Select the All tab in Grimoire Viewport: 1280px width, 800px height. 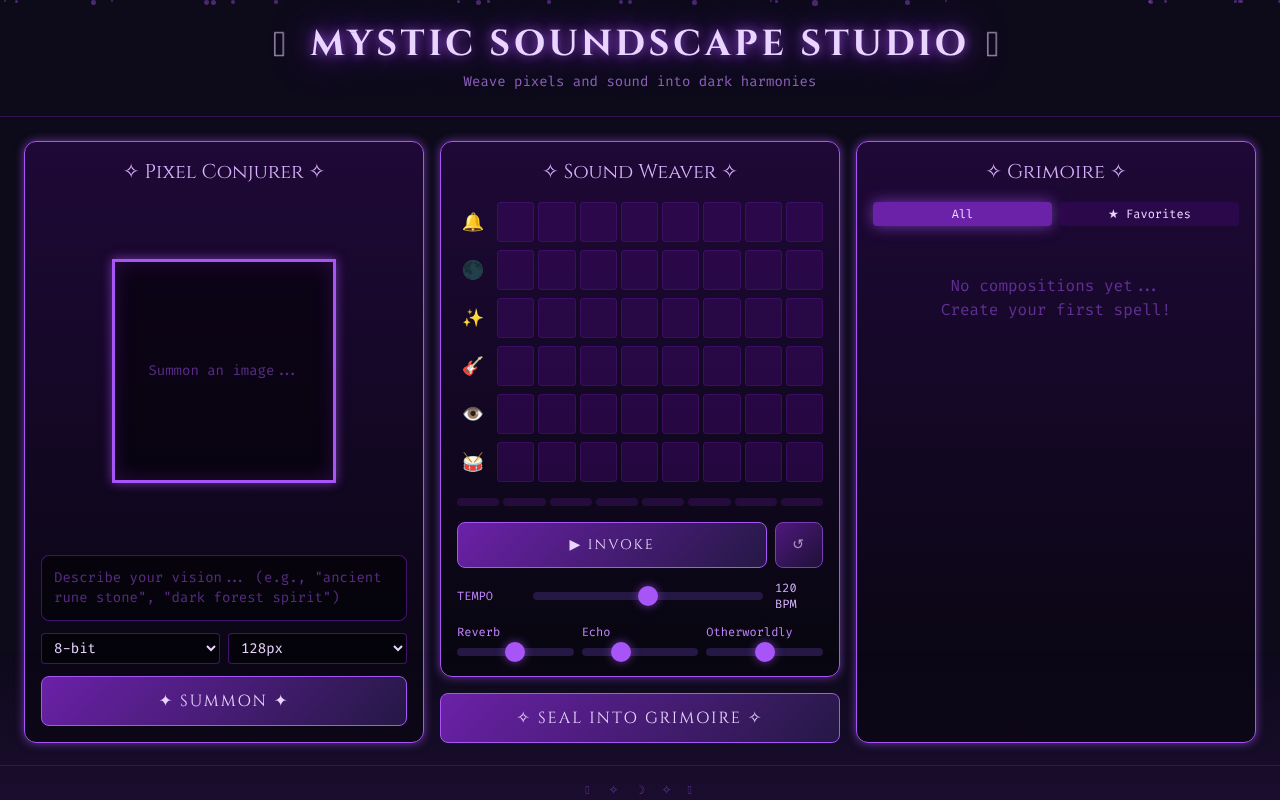tap(961, 213)
